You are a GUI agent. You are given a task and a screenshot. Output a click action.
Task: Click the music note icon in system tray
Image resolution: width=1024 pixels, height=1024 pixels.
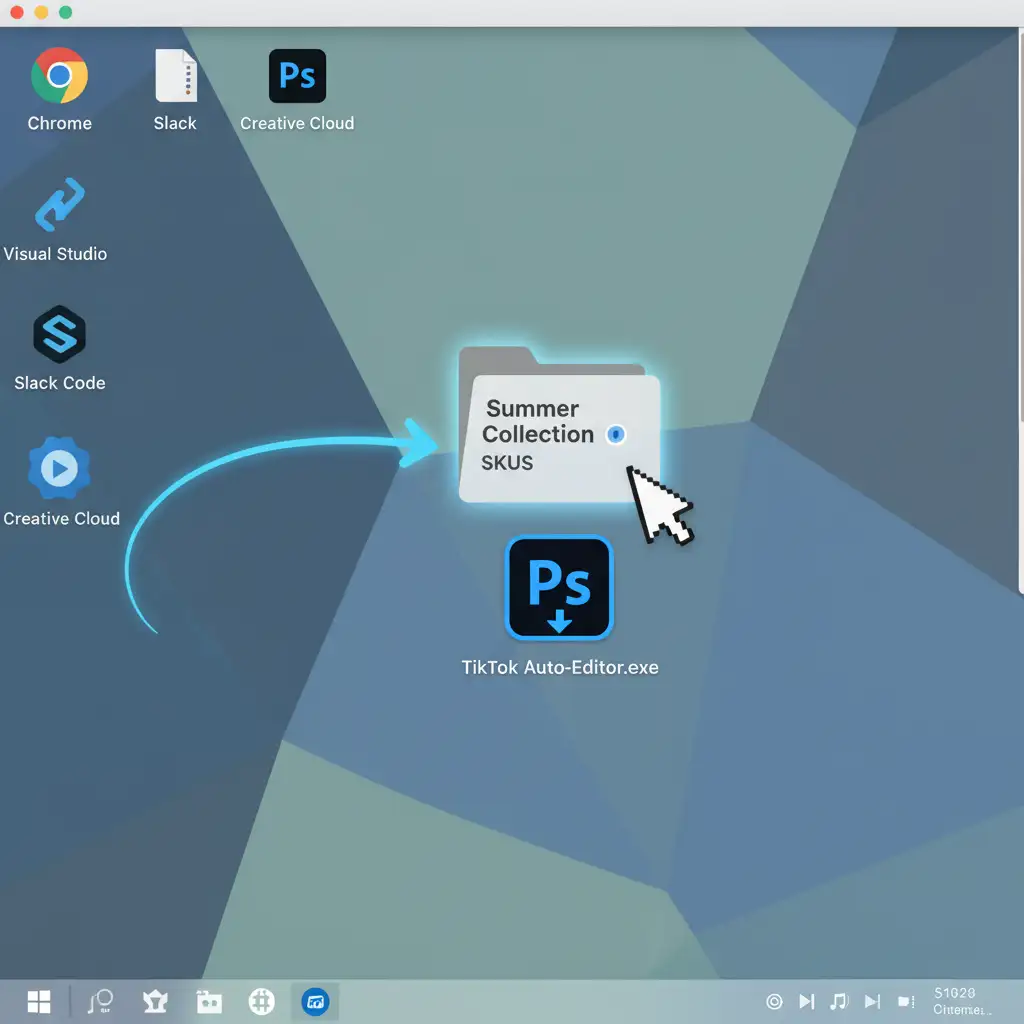(x=839, y=1001)
